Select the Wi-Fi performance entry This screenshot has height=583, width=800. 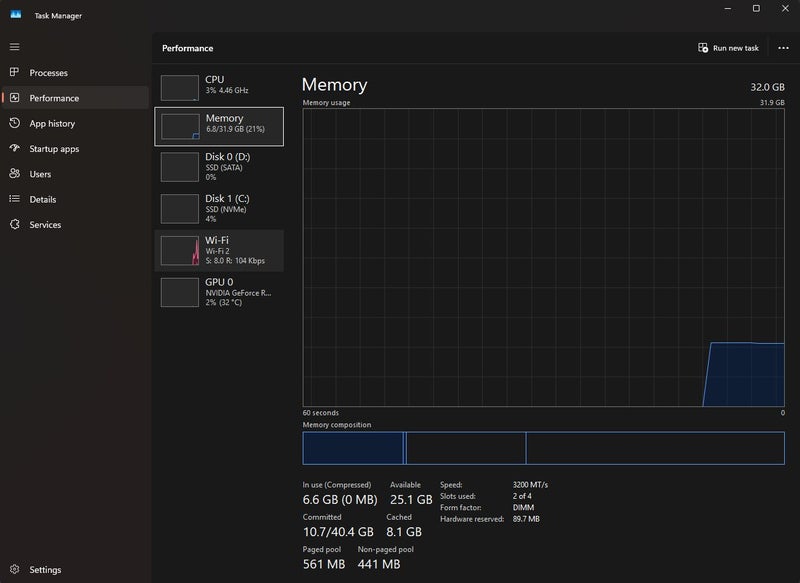coord(219,250)
